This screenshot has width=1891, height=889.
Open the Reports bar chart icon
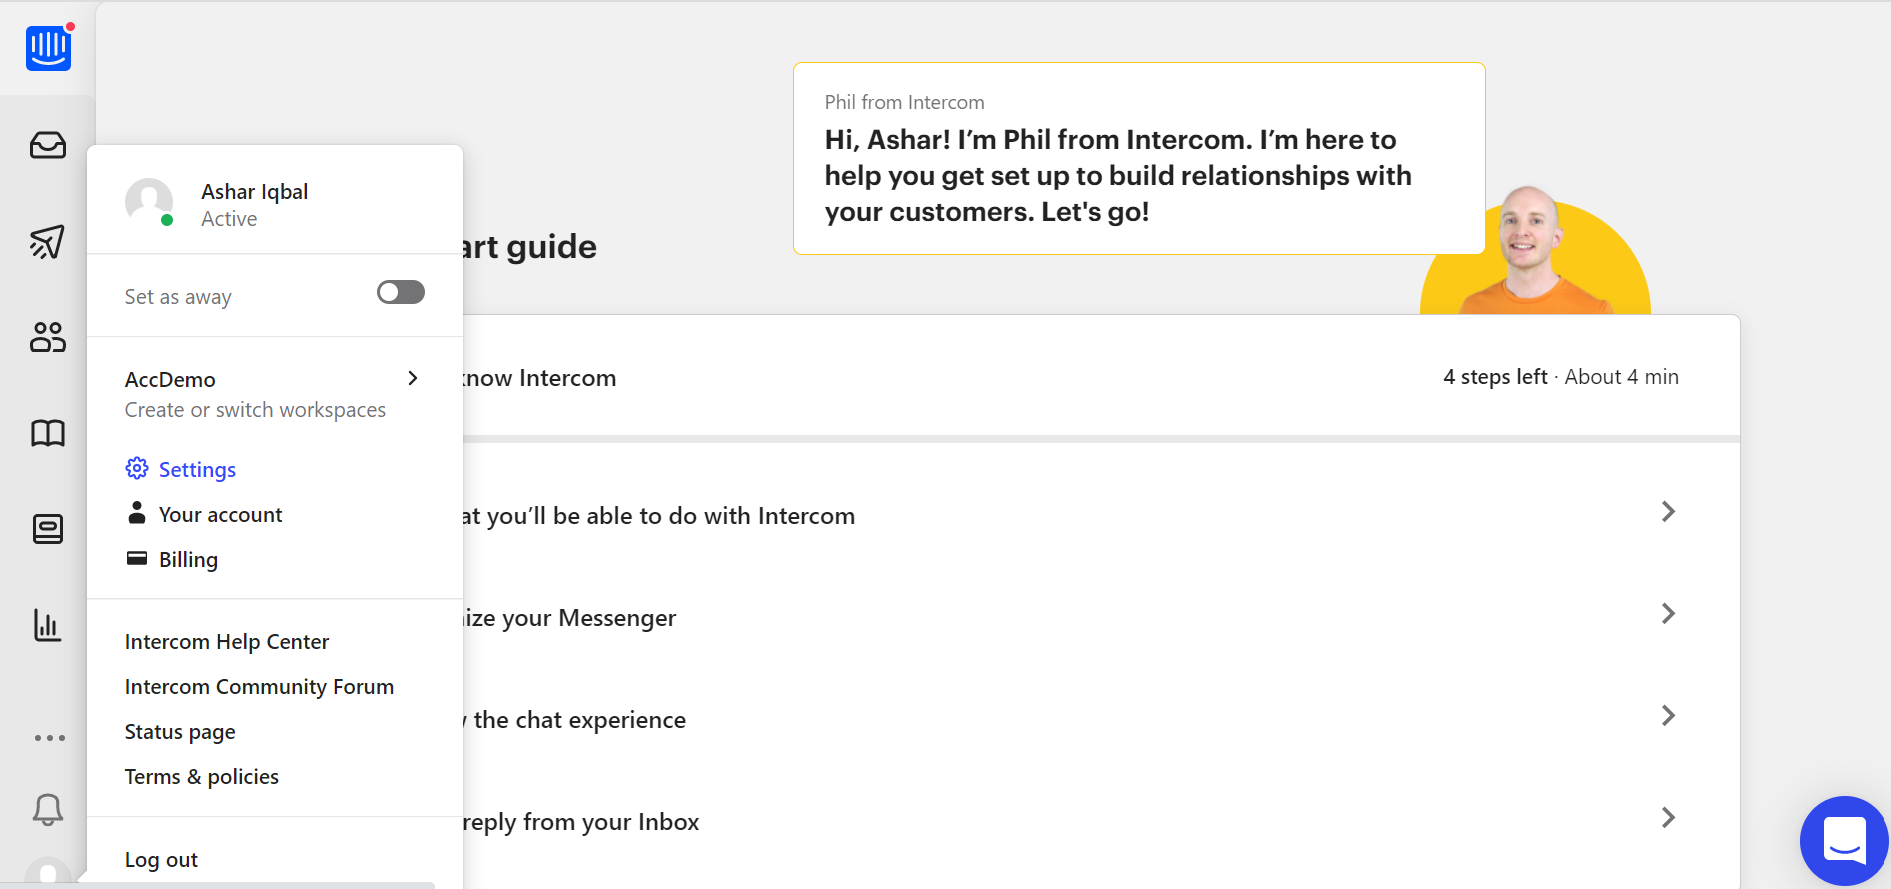[48, 625]
